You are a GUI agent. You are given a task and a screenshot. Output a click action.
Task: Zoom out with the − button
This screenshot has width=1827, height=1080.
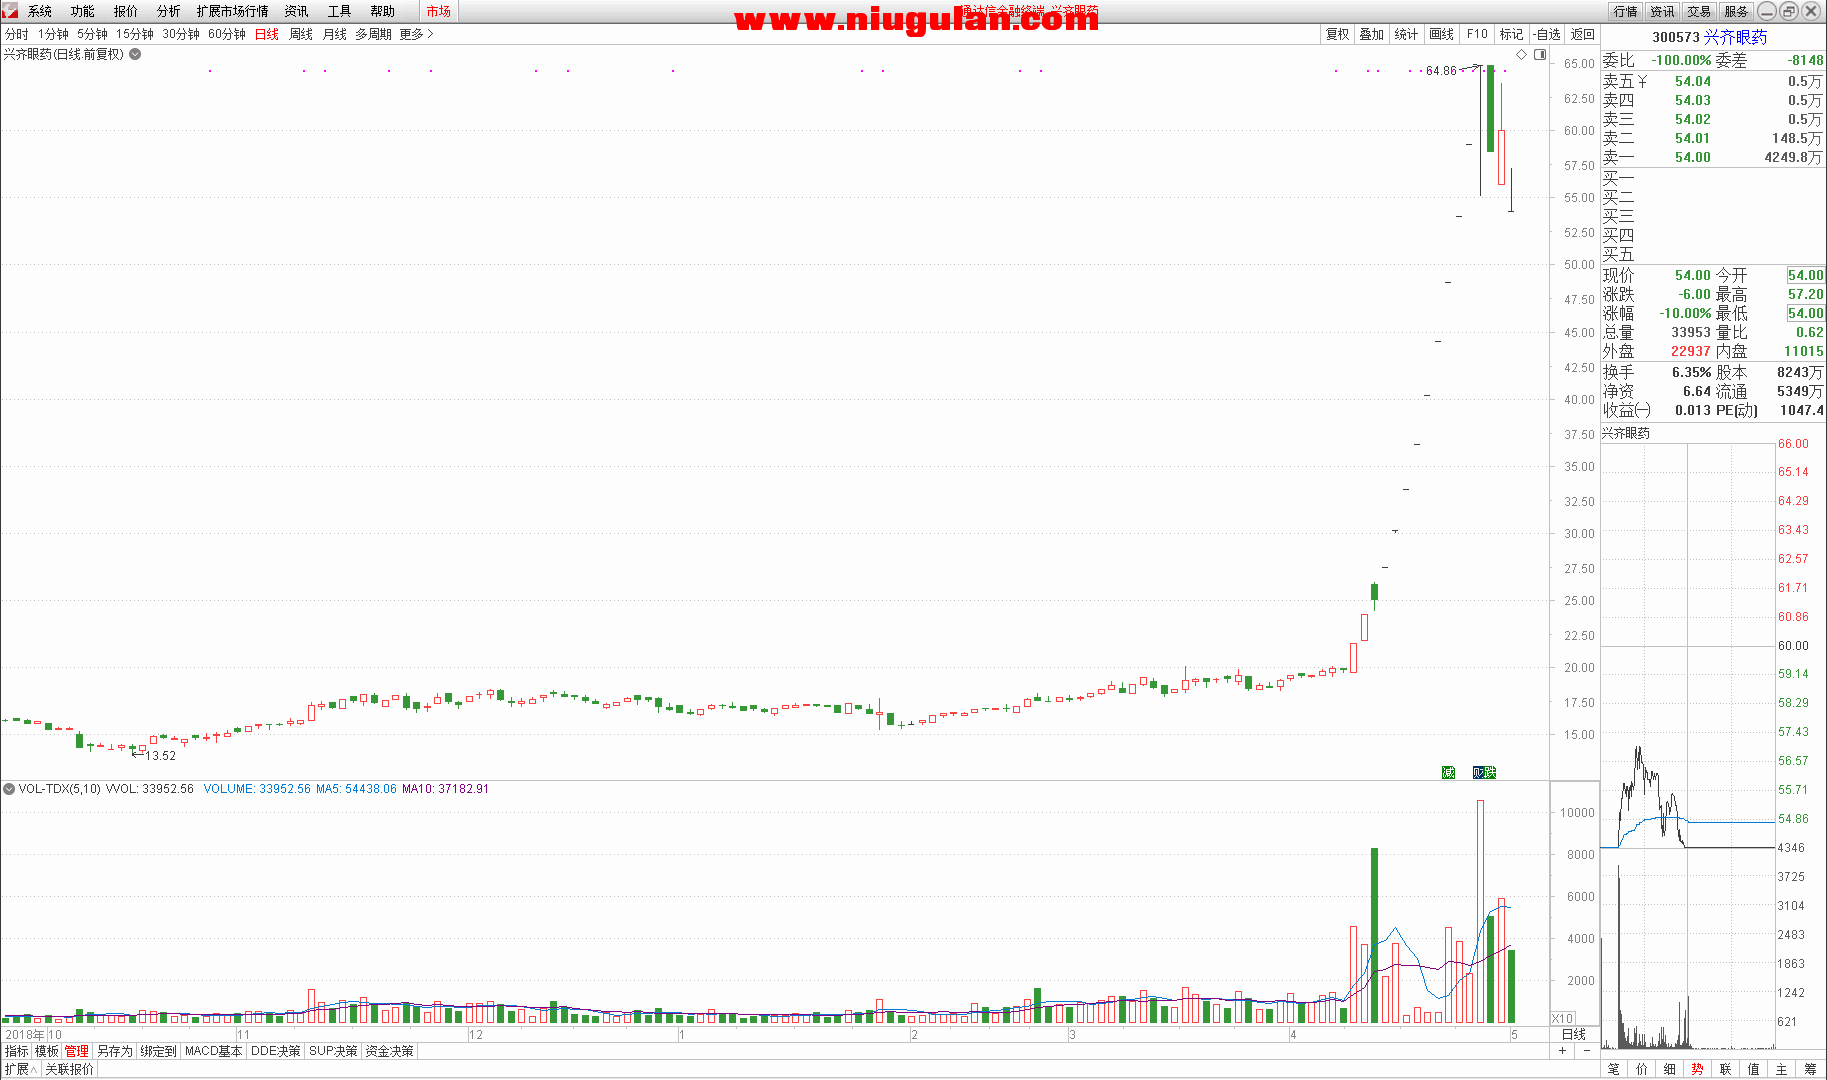(1585, 1051)
